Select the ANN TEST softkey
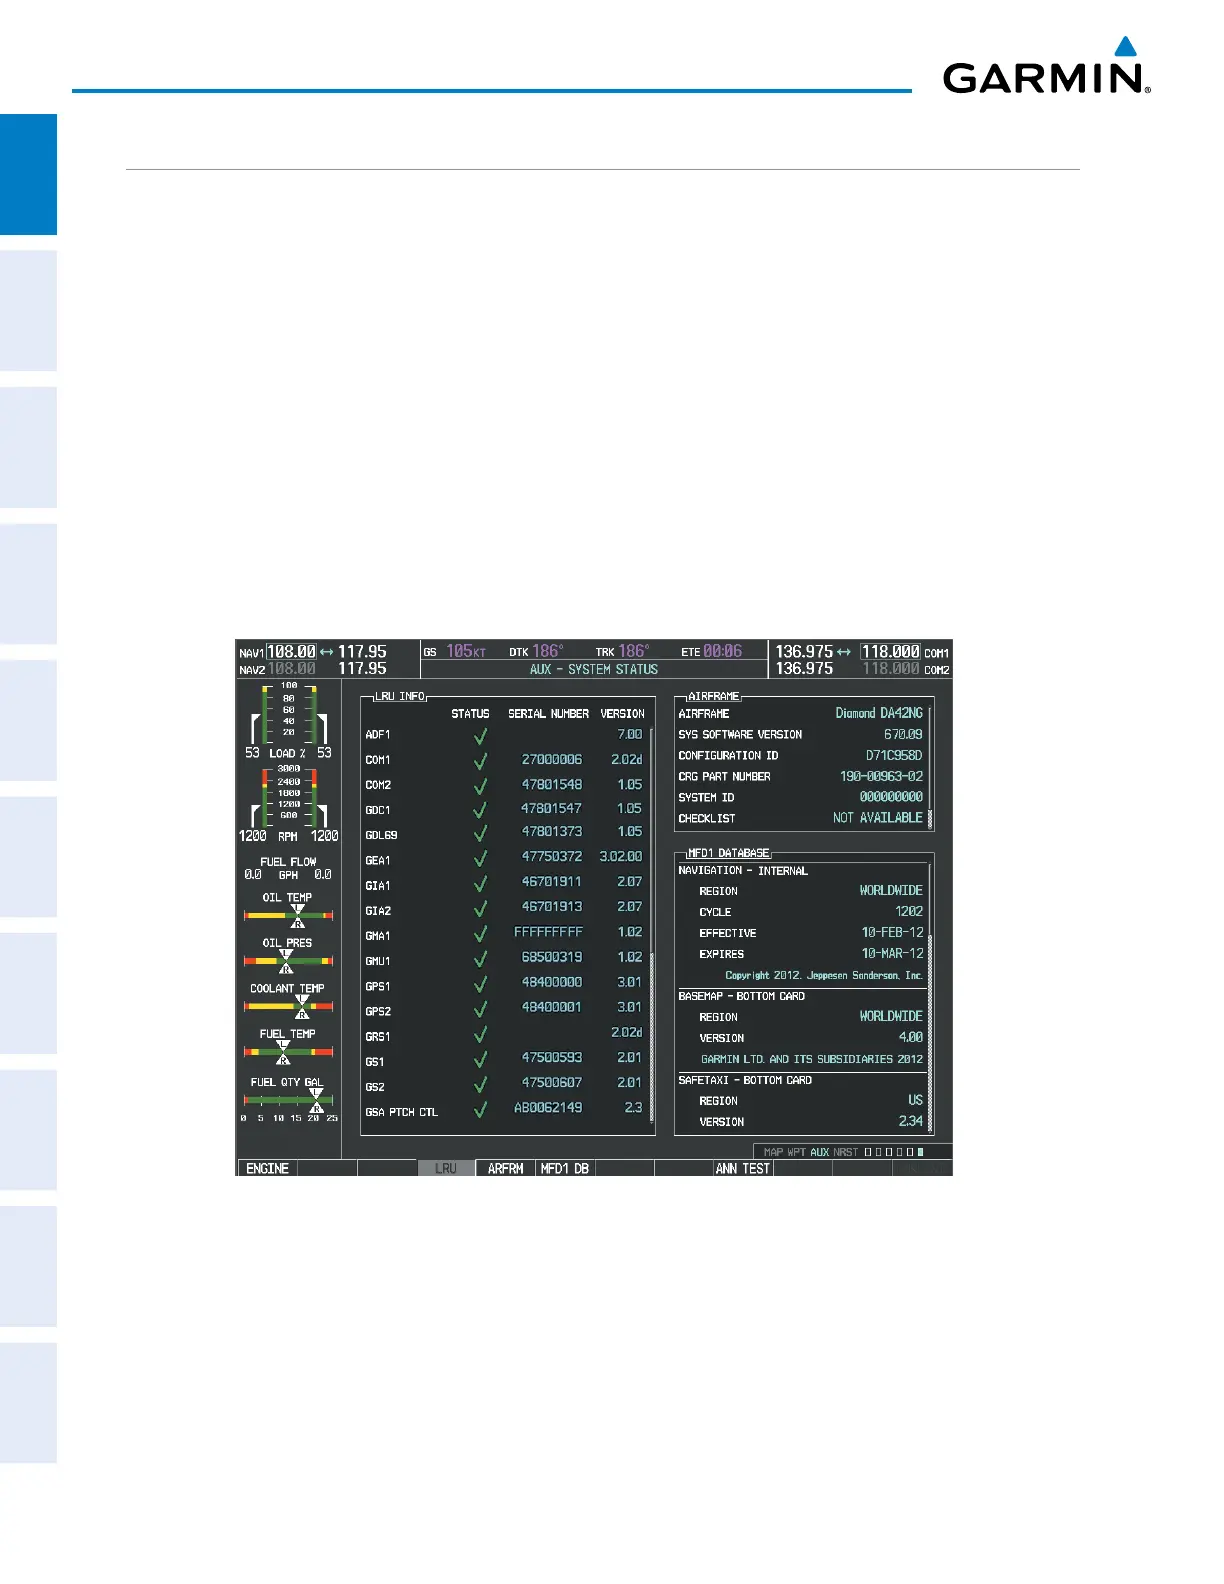The width and height of the screenshot is (1224, 1584). pyautogui.click(x=743, y=1168)
